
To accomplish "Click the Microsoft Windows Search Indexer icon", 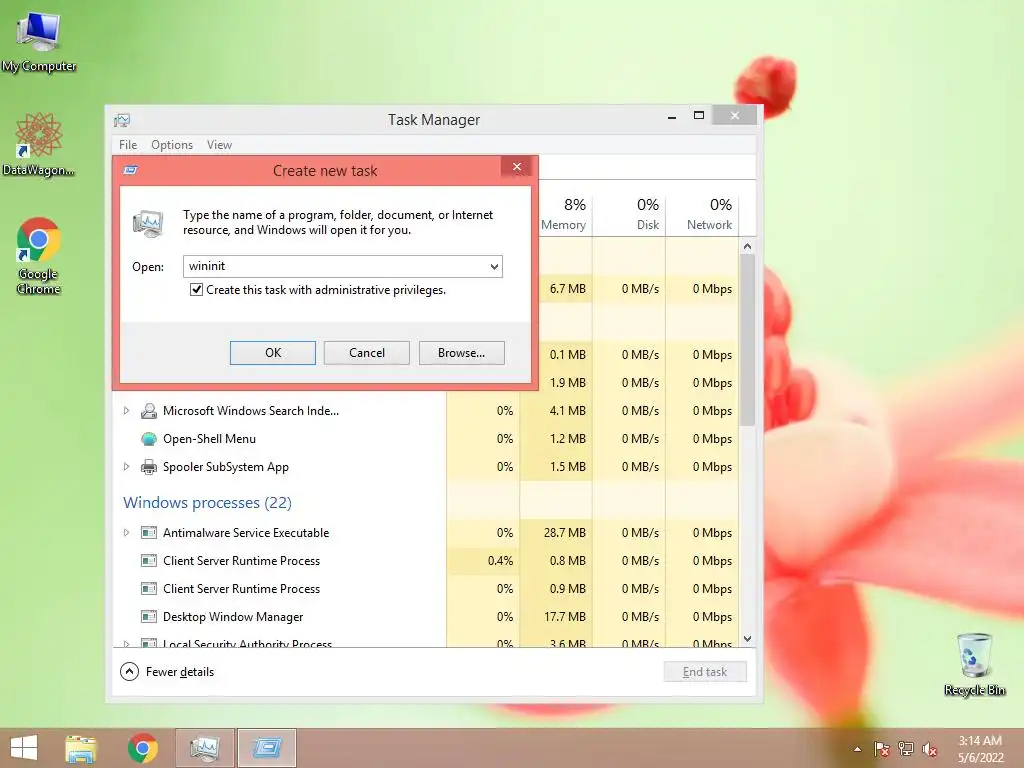I will (x=149, y=411).
